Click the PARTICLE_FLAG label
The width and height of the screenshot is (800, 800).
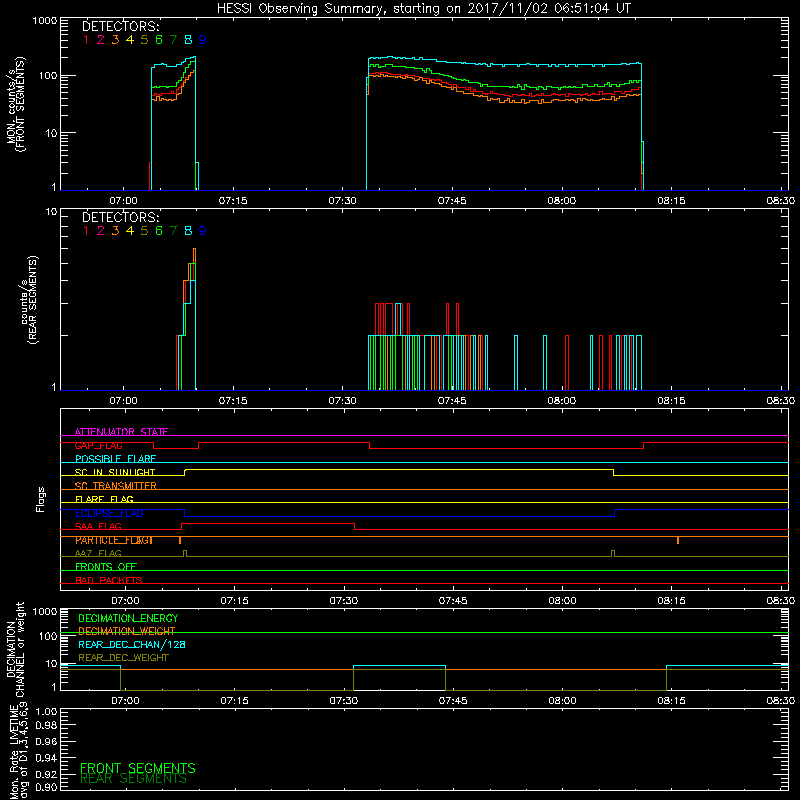[x=114, y=540]
